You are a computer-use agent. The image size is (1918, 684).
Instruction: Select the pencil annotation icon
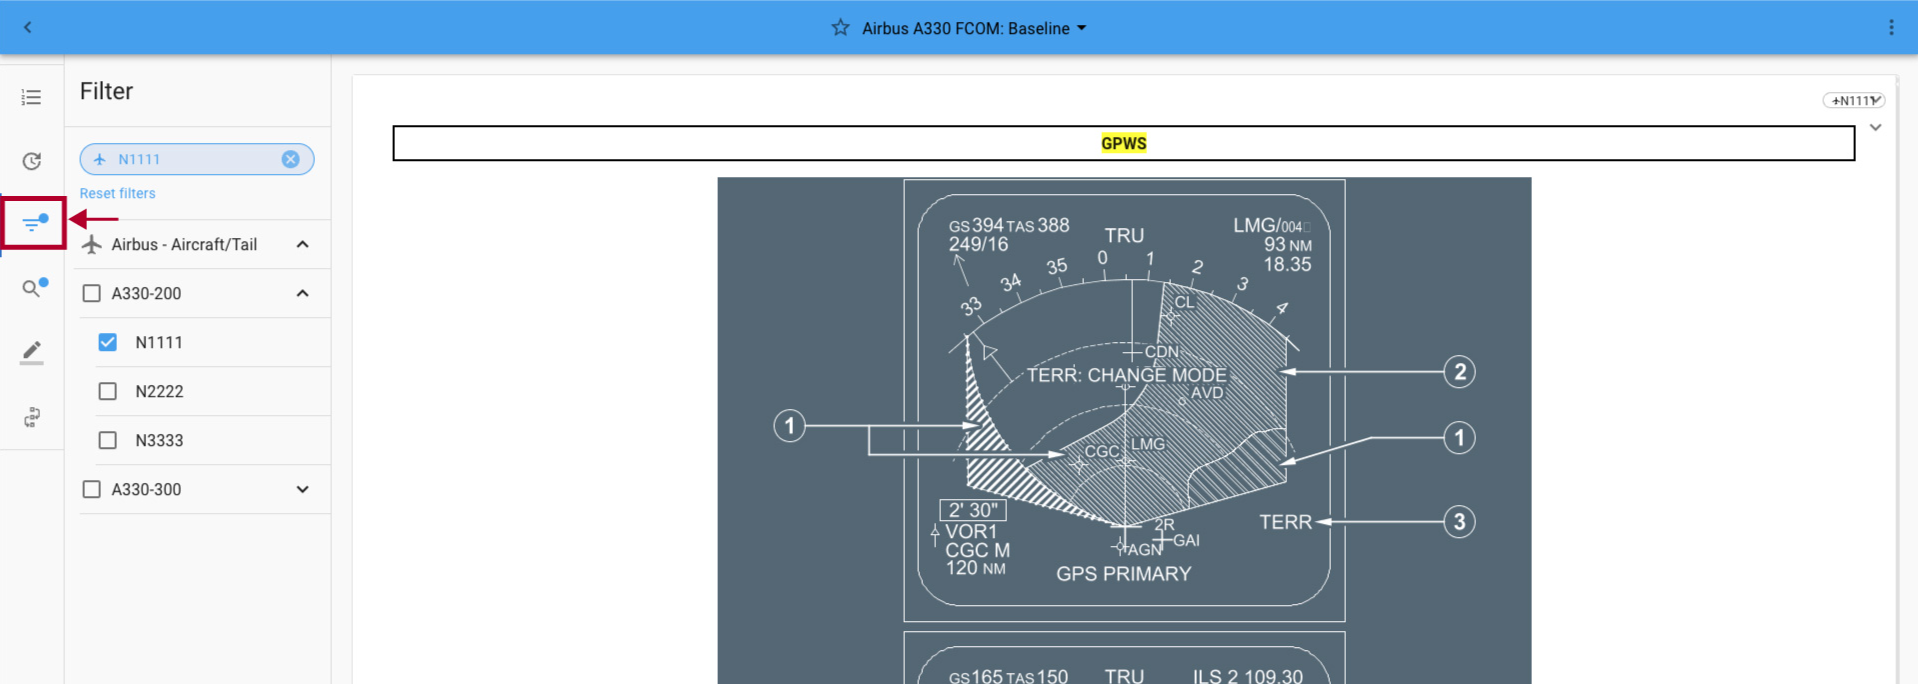[x=31, y=352]
